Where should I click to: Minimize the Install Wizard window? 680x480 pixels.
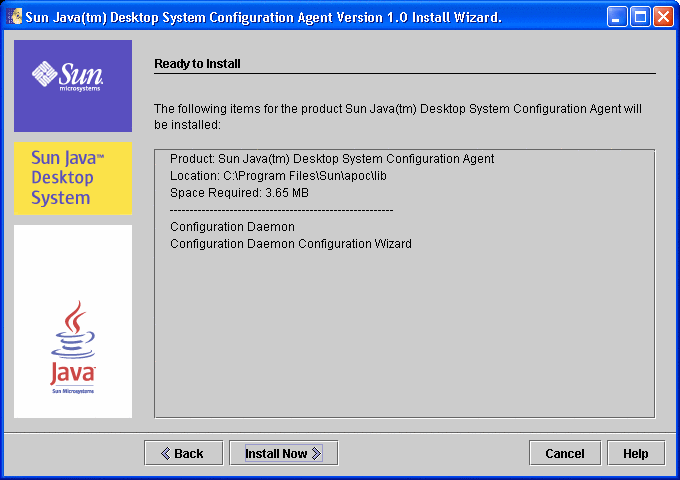(x=617, y=17)
